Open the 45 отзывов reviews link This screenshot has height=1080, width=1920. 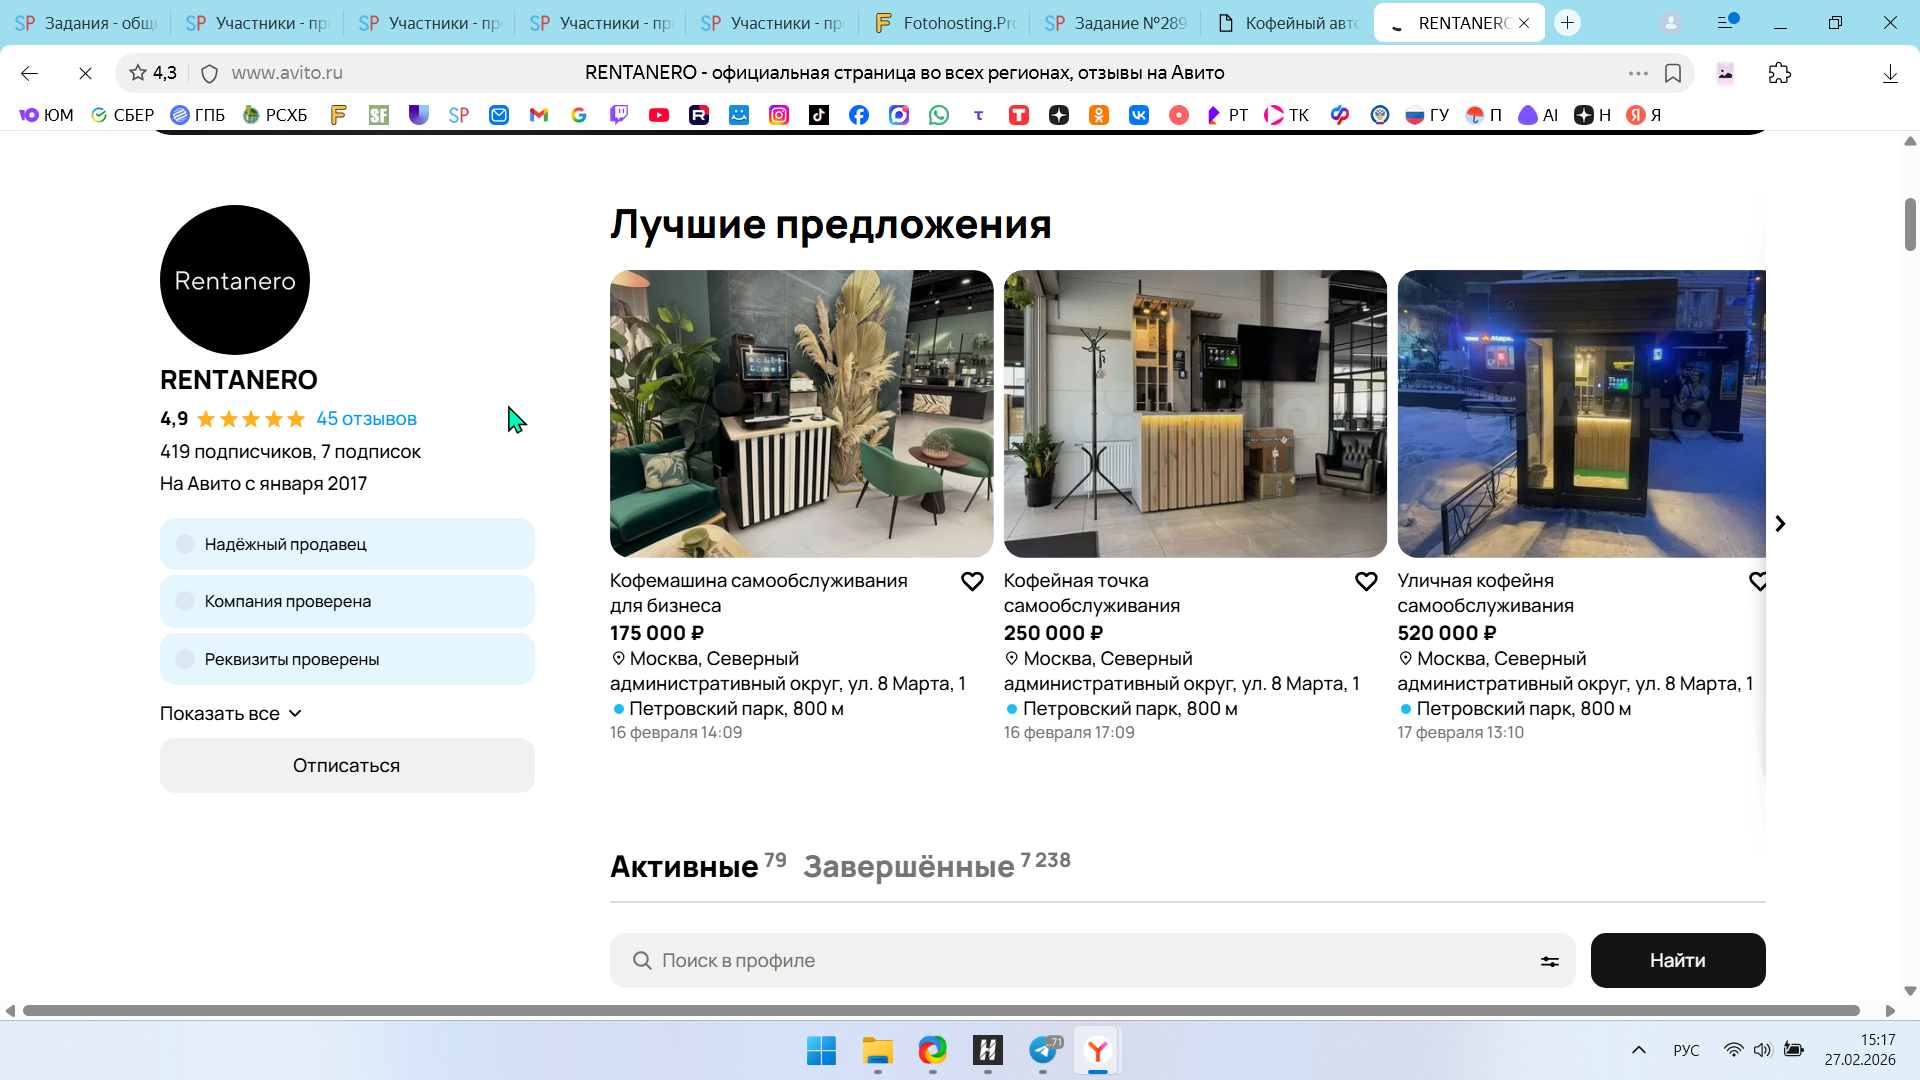tap(366, 419)
